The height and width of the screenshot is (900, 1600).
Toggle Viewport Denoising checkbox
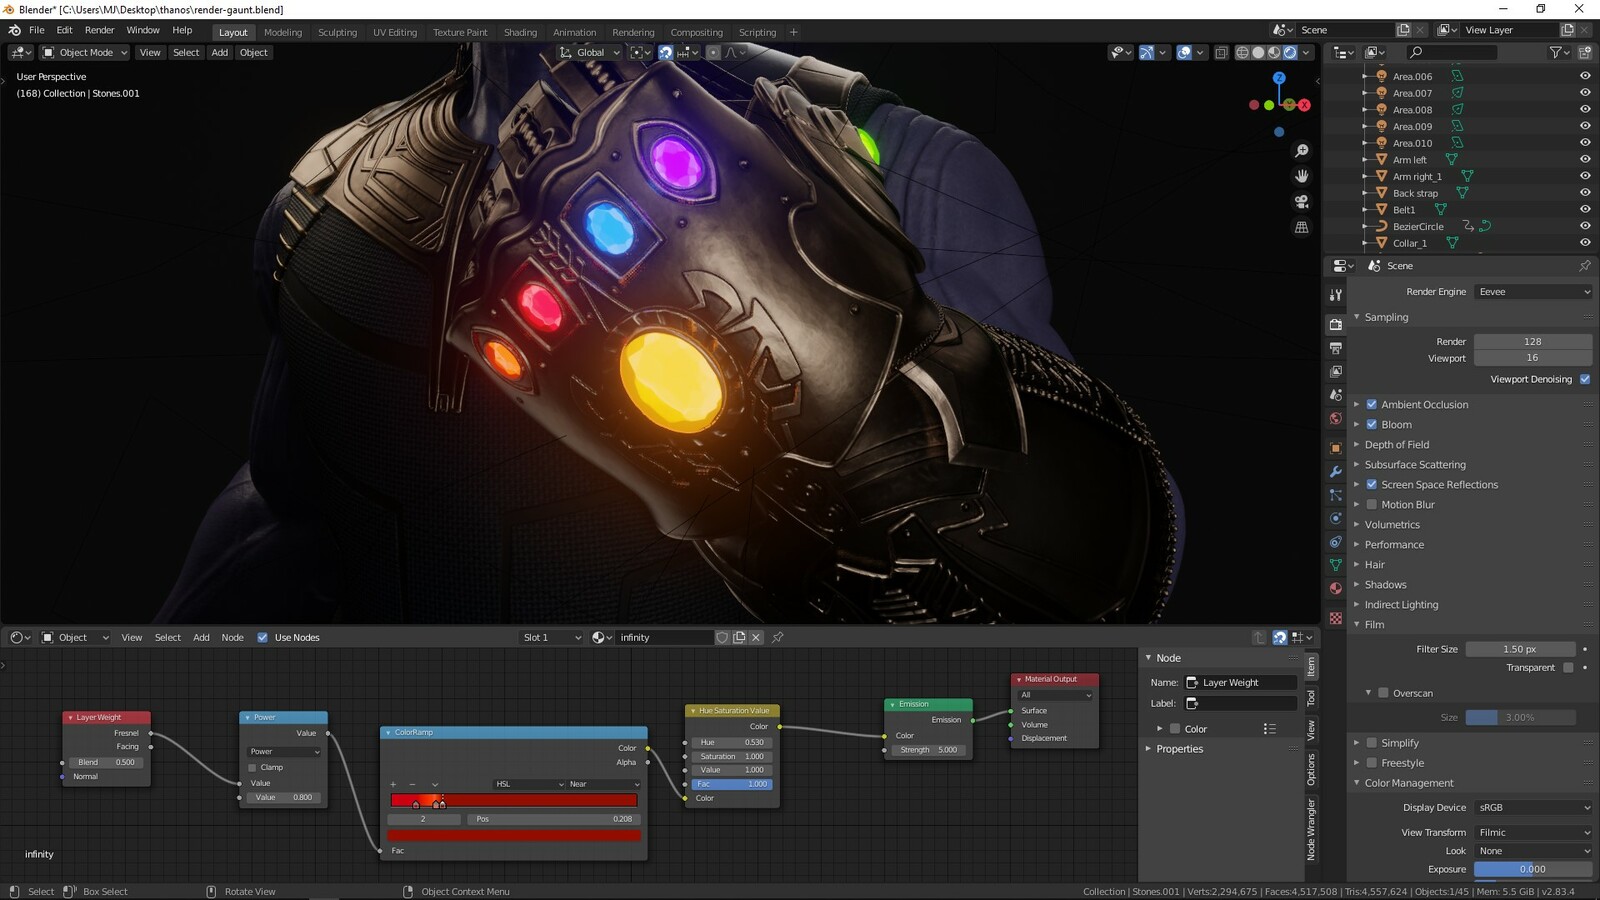(x=1585, y=379)
